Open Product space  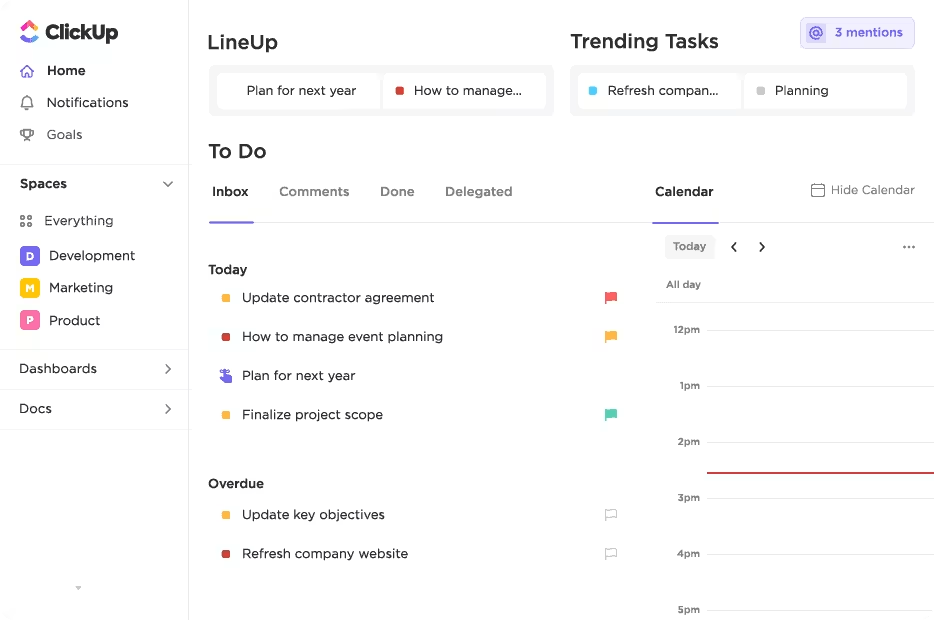pyautogui.click(x=74, y=320)
